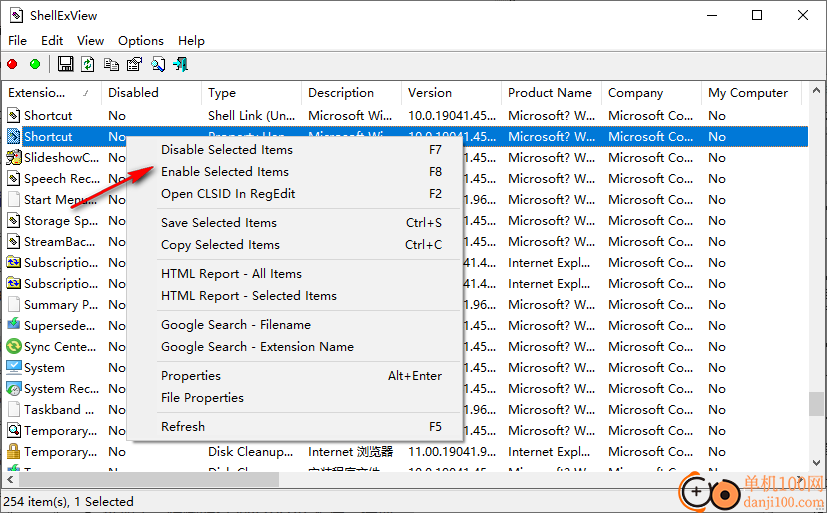Select the Sync Cente... row name
The height and width of the screenshot is (513, 827).
(x=60, y=346)
